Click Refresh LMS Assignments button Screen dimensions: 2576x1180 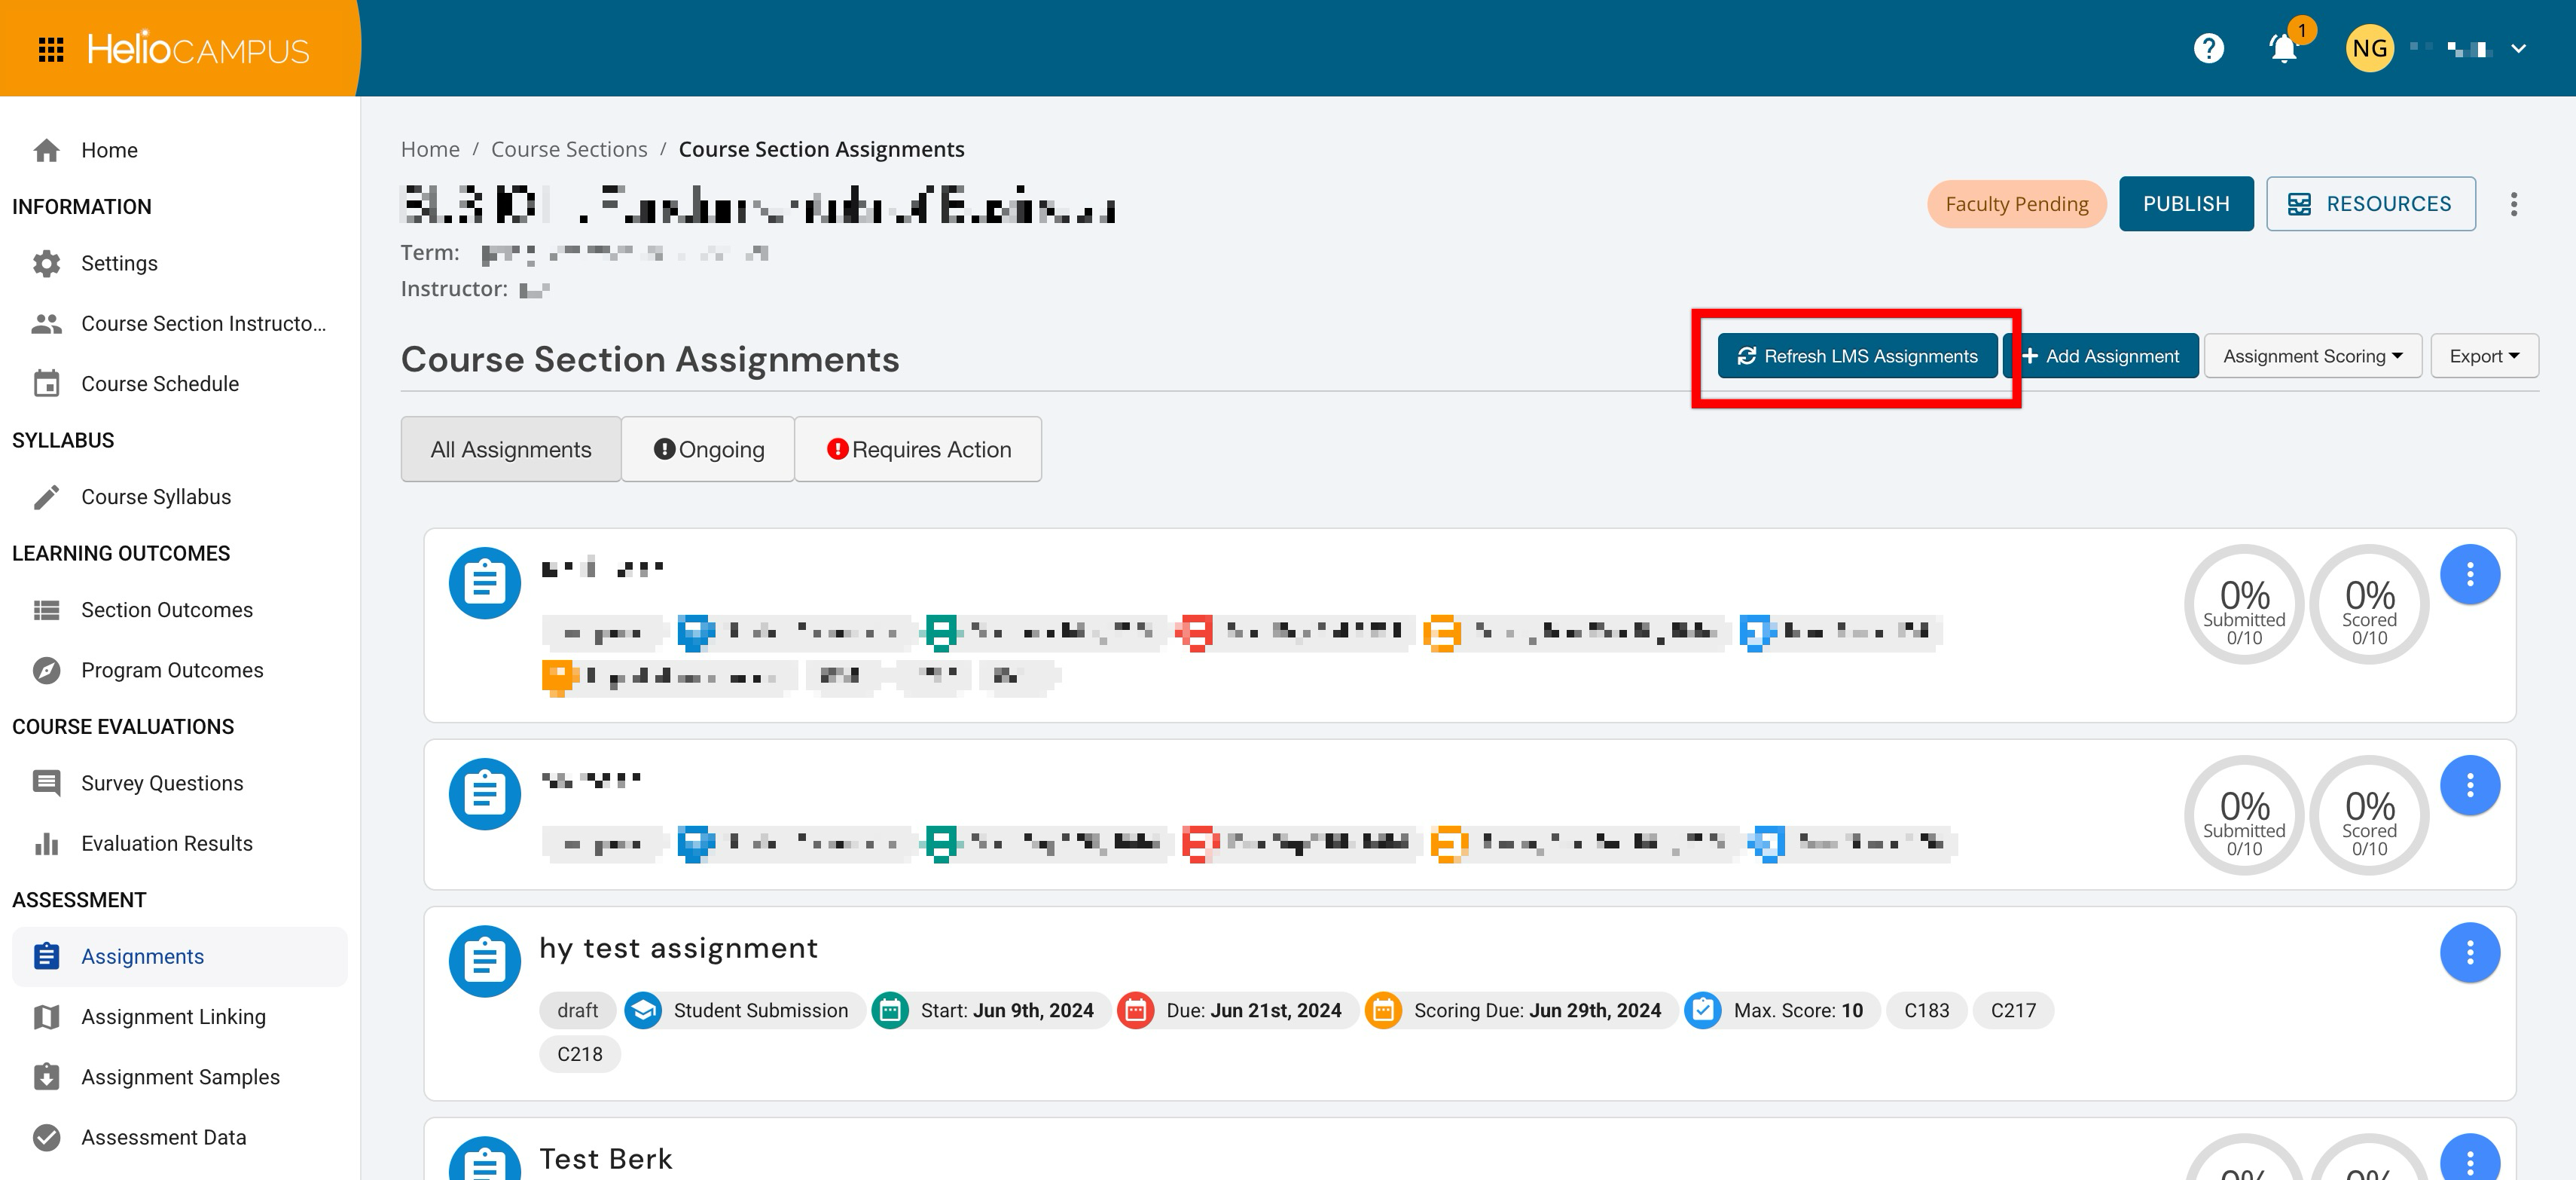(x=1857, y=356)
